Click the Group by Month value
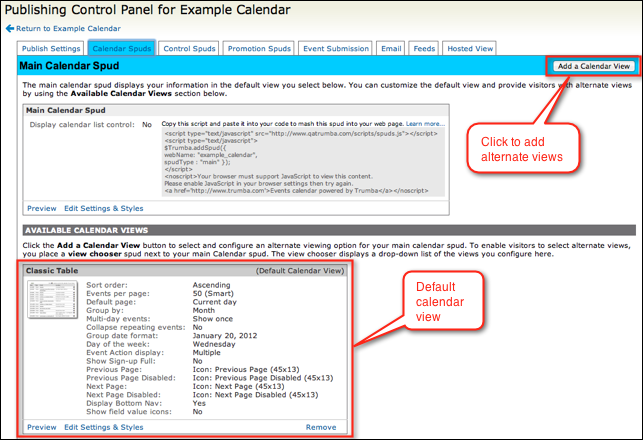The height and width of the screenshot is (440, 643). 204,310
